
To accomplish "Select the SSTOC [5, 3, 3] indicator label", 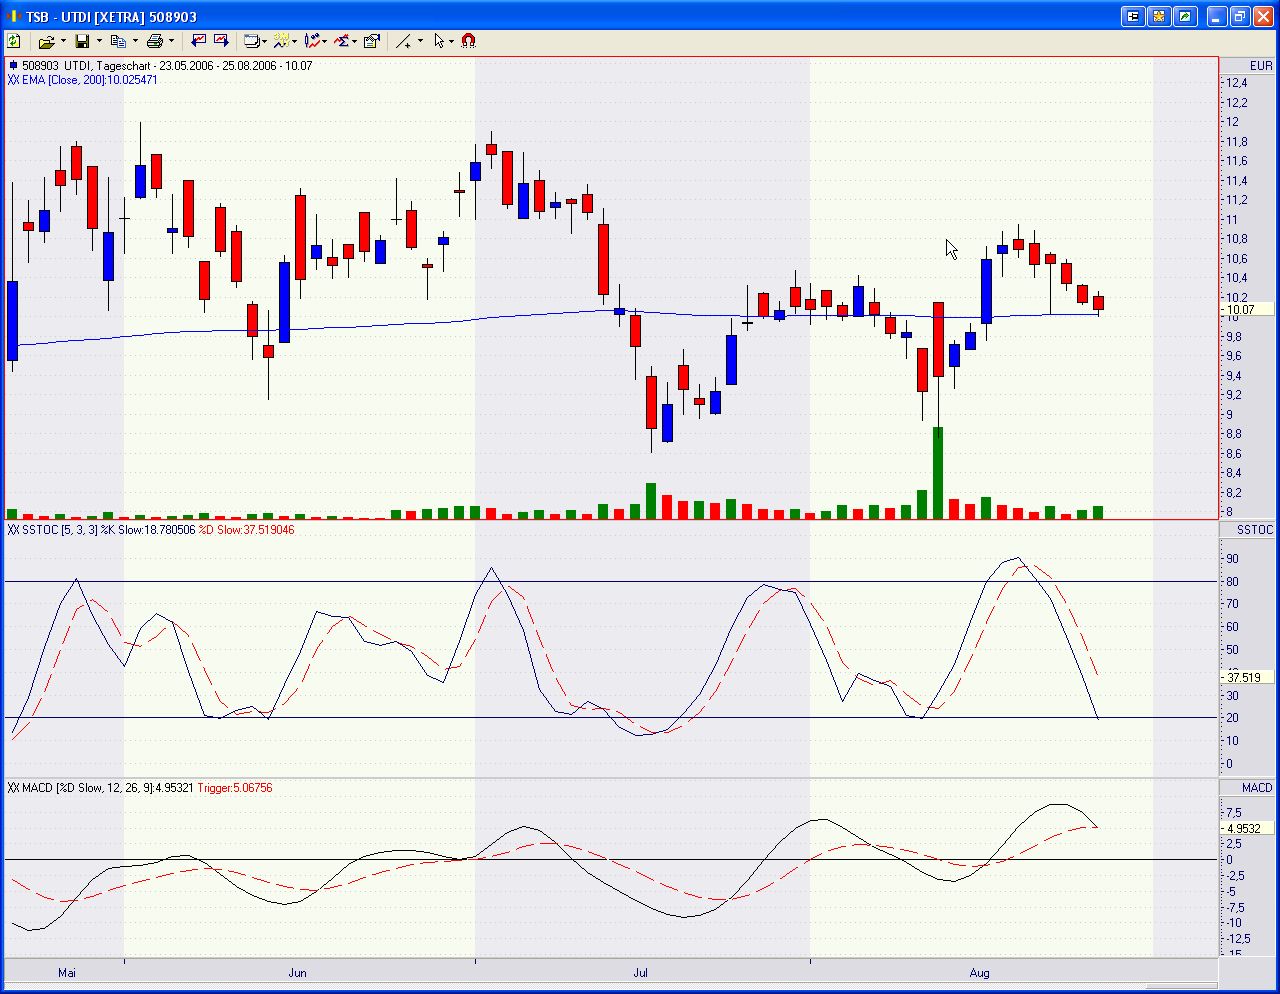I will pyautogui.click(x=60, y=530).
